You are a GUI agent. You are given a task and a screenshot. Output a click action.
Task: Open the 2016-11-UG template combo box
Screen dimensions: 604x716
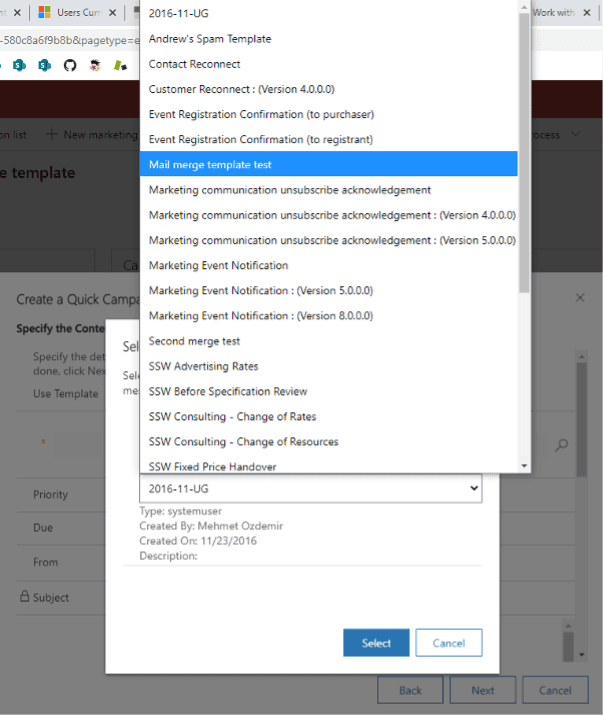[310, 489]
